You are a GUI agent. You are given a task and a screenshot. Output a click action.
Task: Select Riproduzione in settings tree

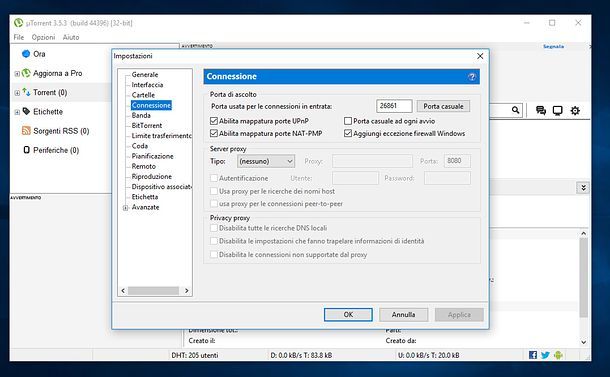click(x=151, y=176)
